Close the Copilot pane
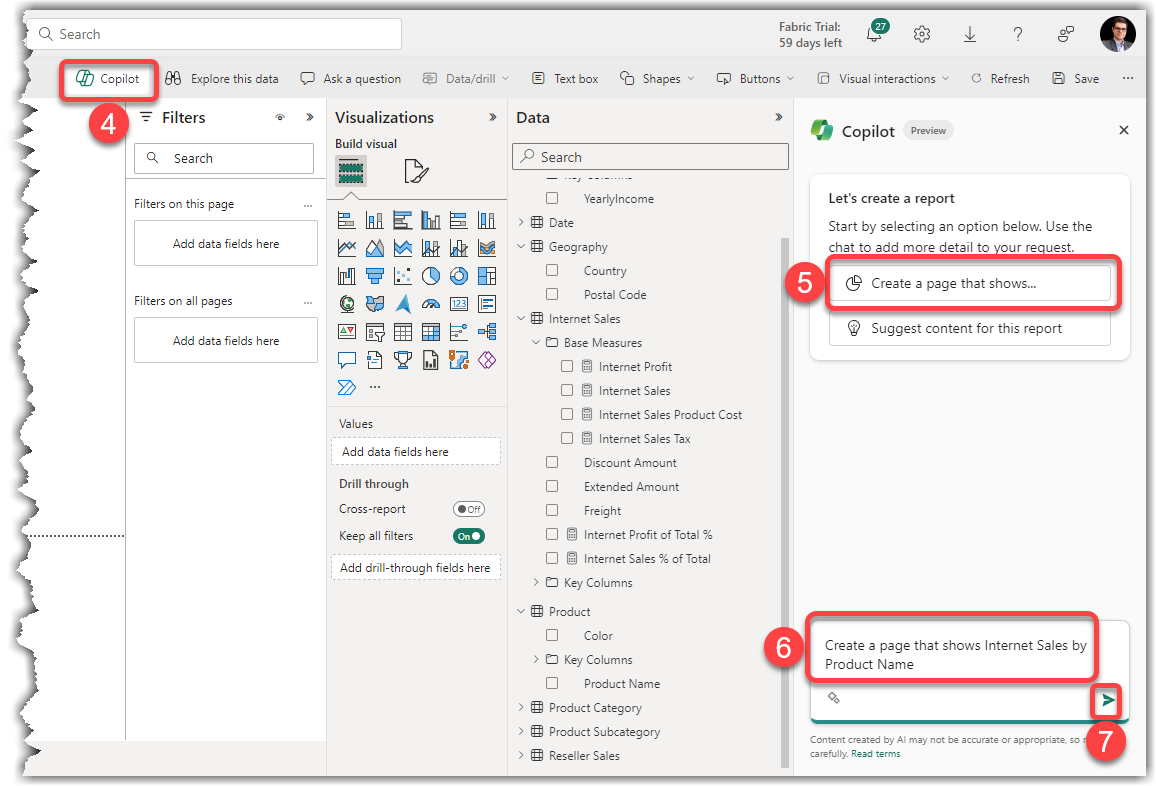Viewport: 1156px width, 786px height. point(1123,130)
